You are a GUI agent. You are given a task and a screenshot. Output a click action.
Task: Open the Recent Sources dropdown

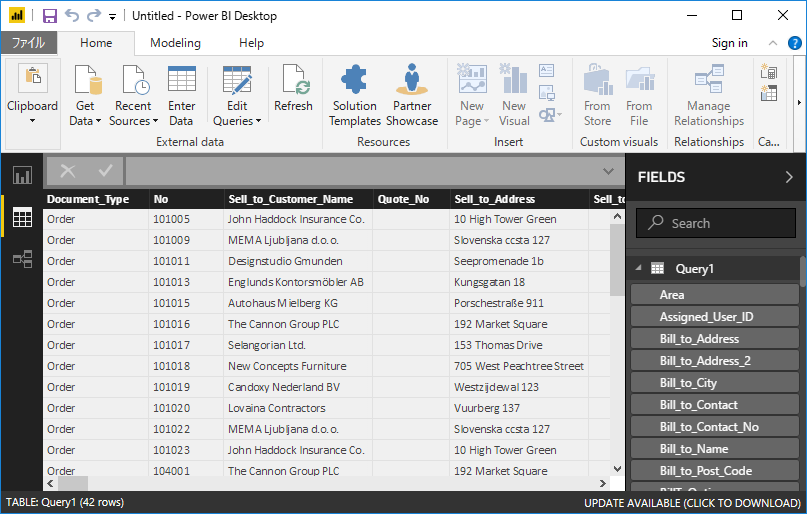pyautogui.click(x=133, y=96)
